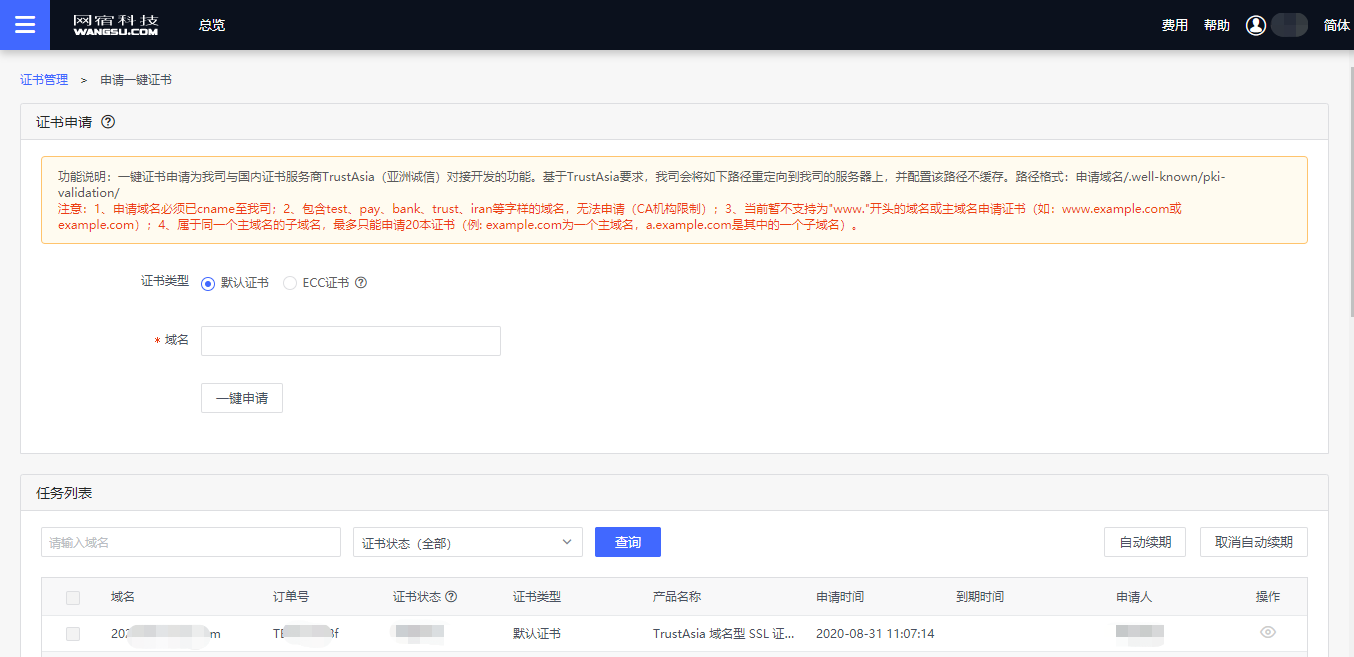Open 费用 in the top bar
Screen dimensions: 1354x657
click(x=1175, y=25)
